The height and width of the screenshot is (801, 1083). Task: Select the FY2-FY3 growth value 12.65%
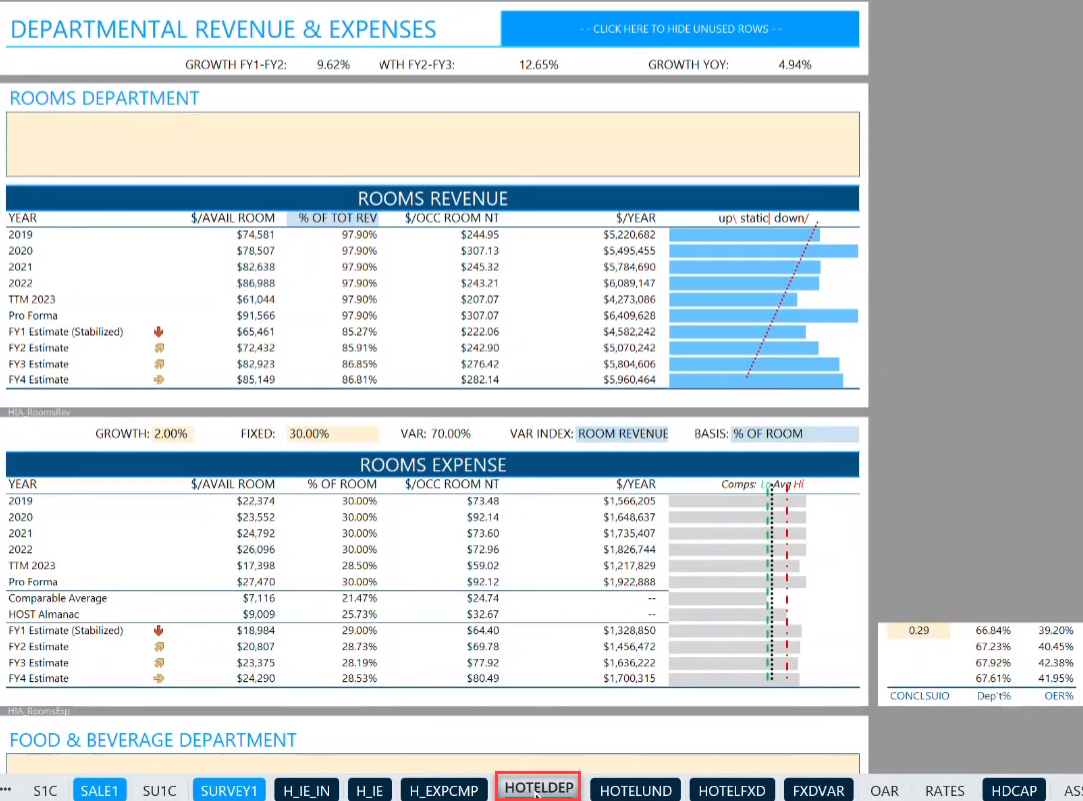click(538, 65)
